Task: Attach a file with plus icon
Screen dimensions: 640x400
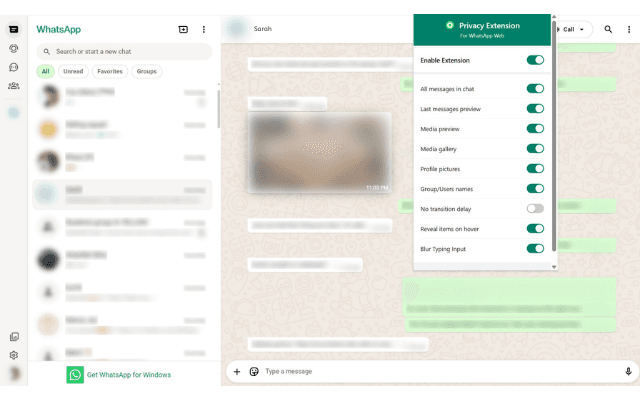Action: coord(237,371)
